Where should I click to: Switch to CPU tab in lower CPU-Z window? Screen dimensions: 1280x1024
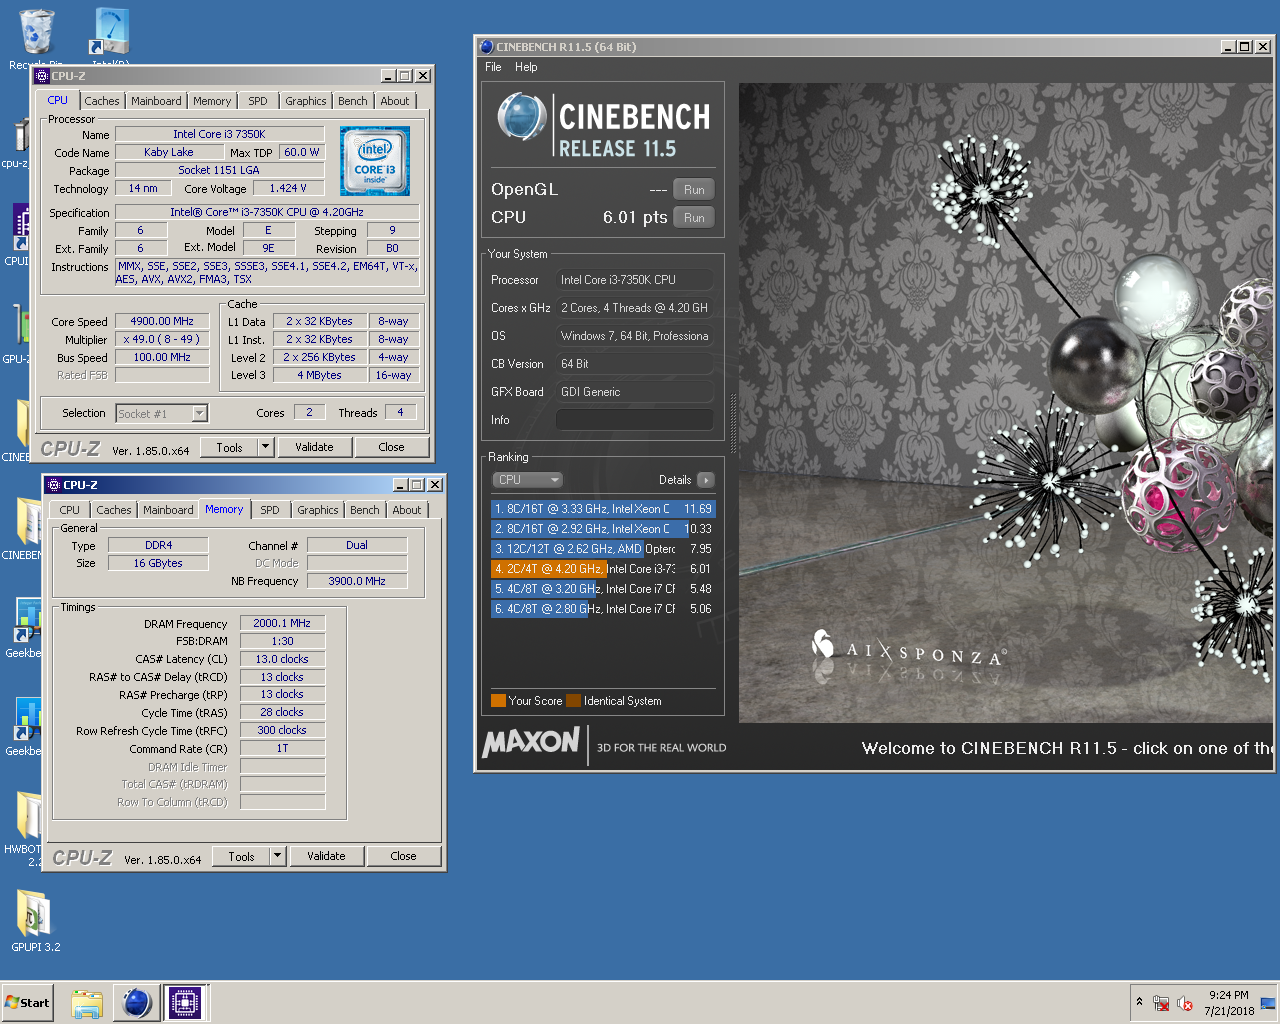[69, 510]
